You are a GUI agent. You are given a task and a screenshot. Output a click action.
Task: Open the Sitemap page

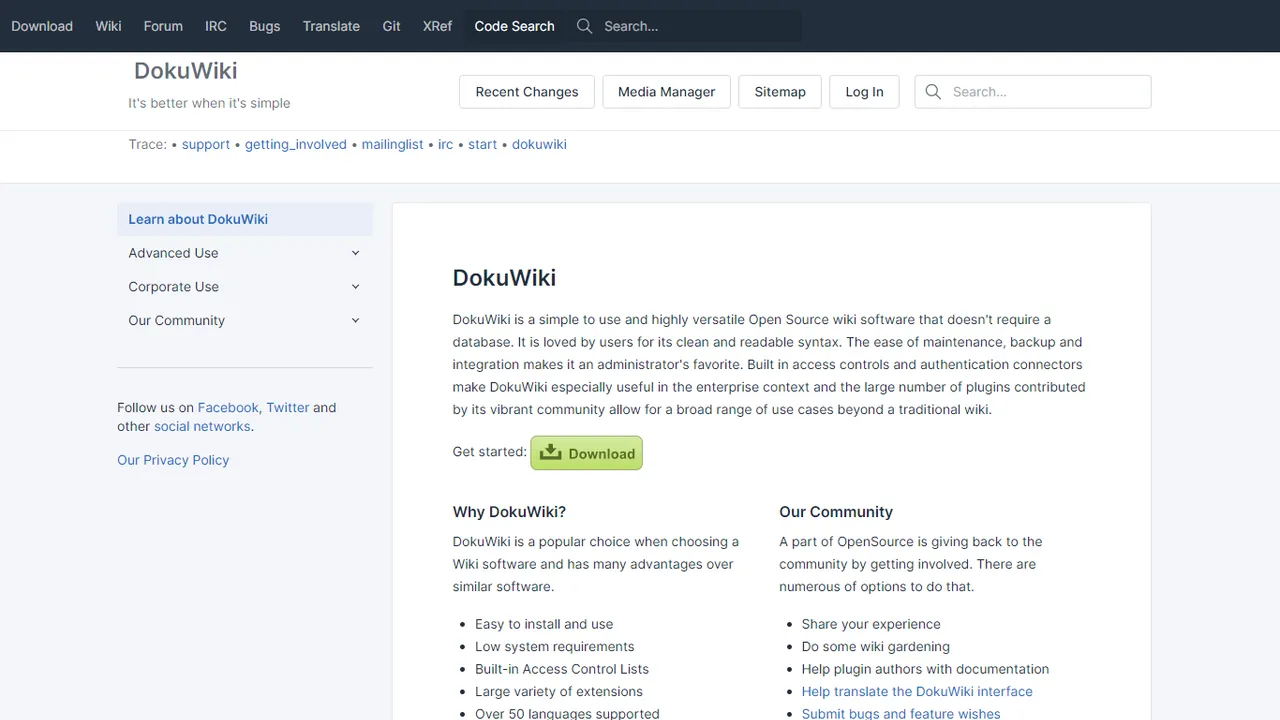pos(780,92)
